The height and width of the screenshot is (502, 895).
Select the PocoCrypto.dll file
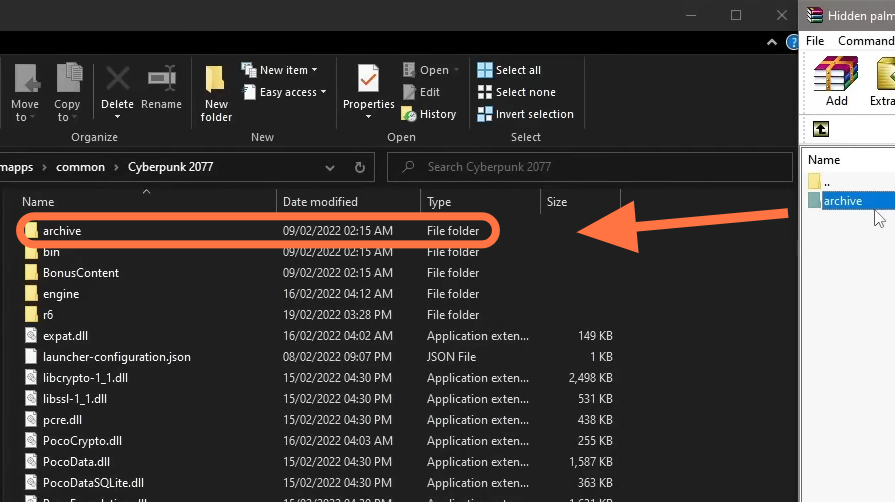[317, 441]
